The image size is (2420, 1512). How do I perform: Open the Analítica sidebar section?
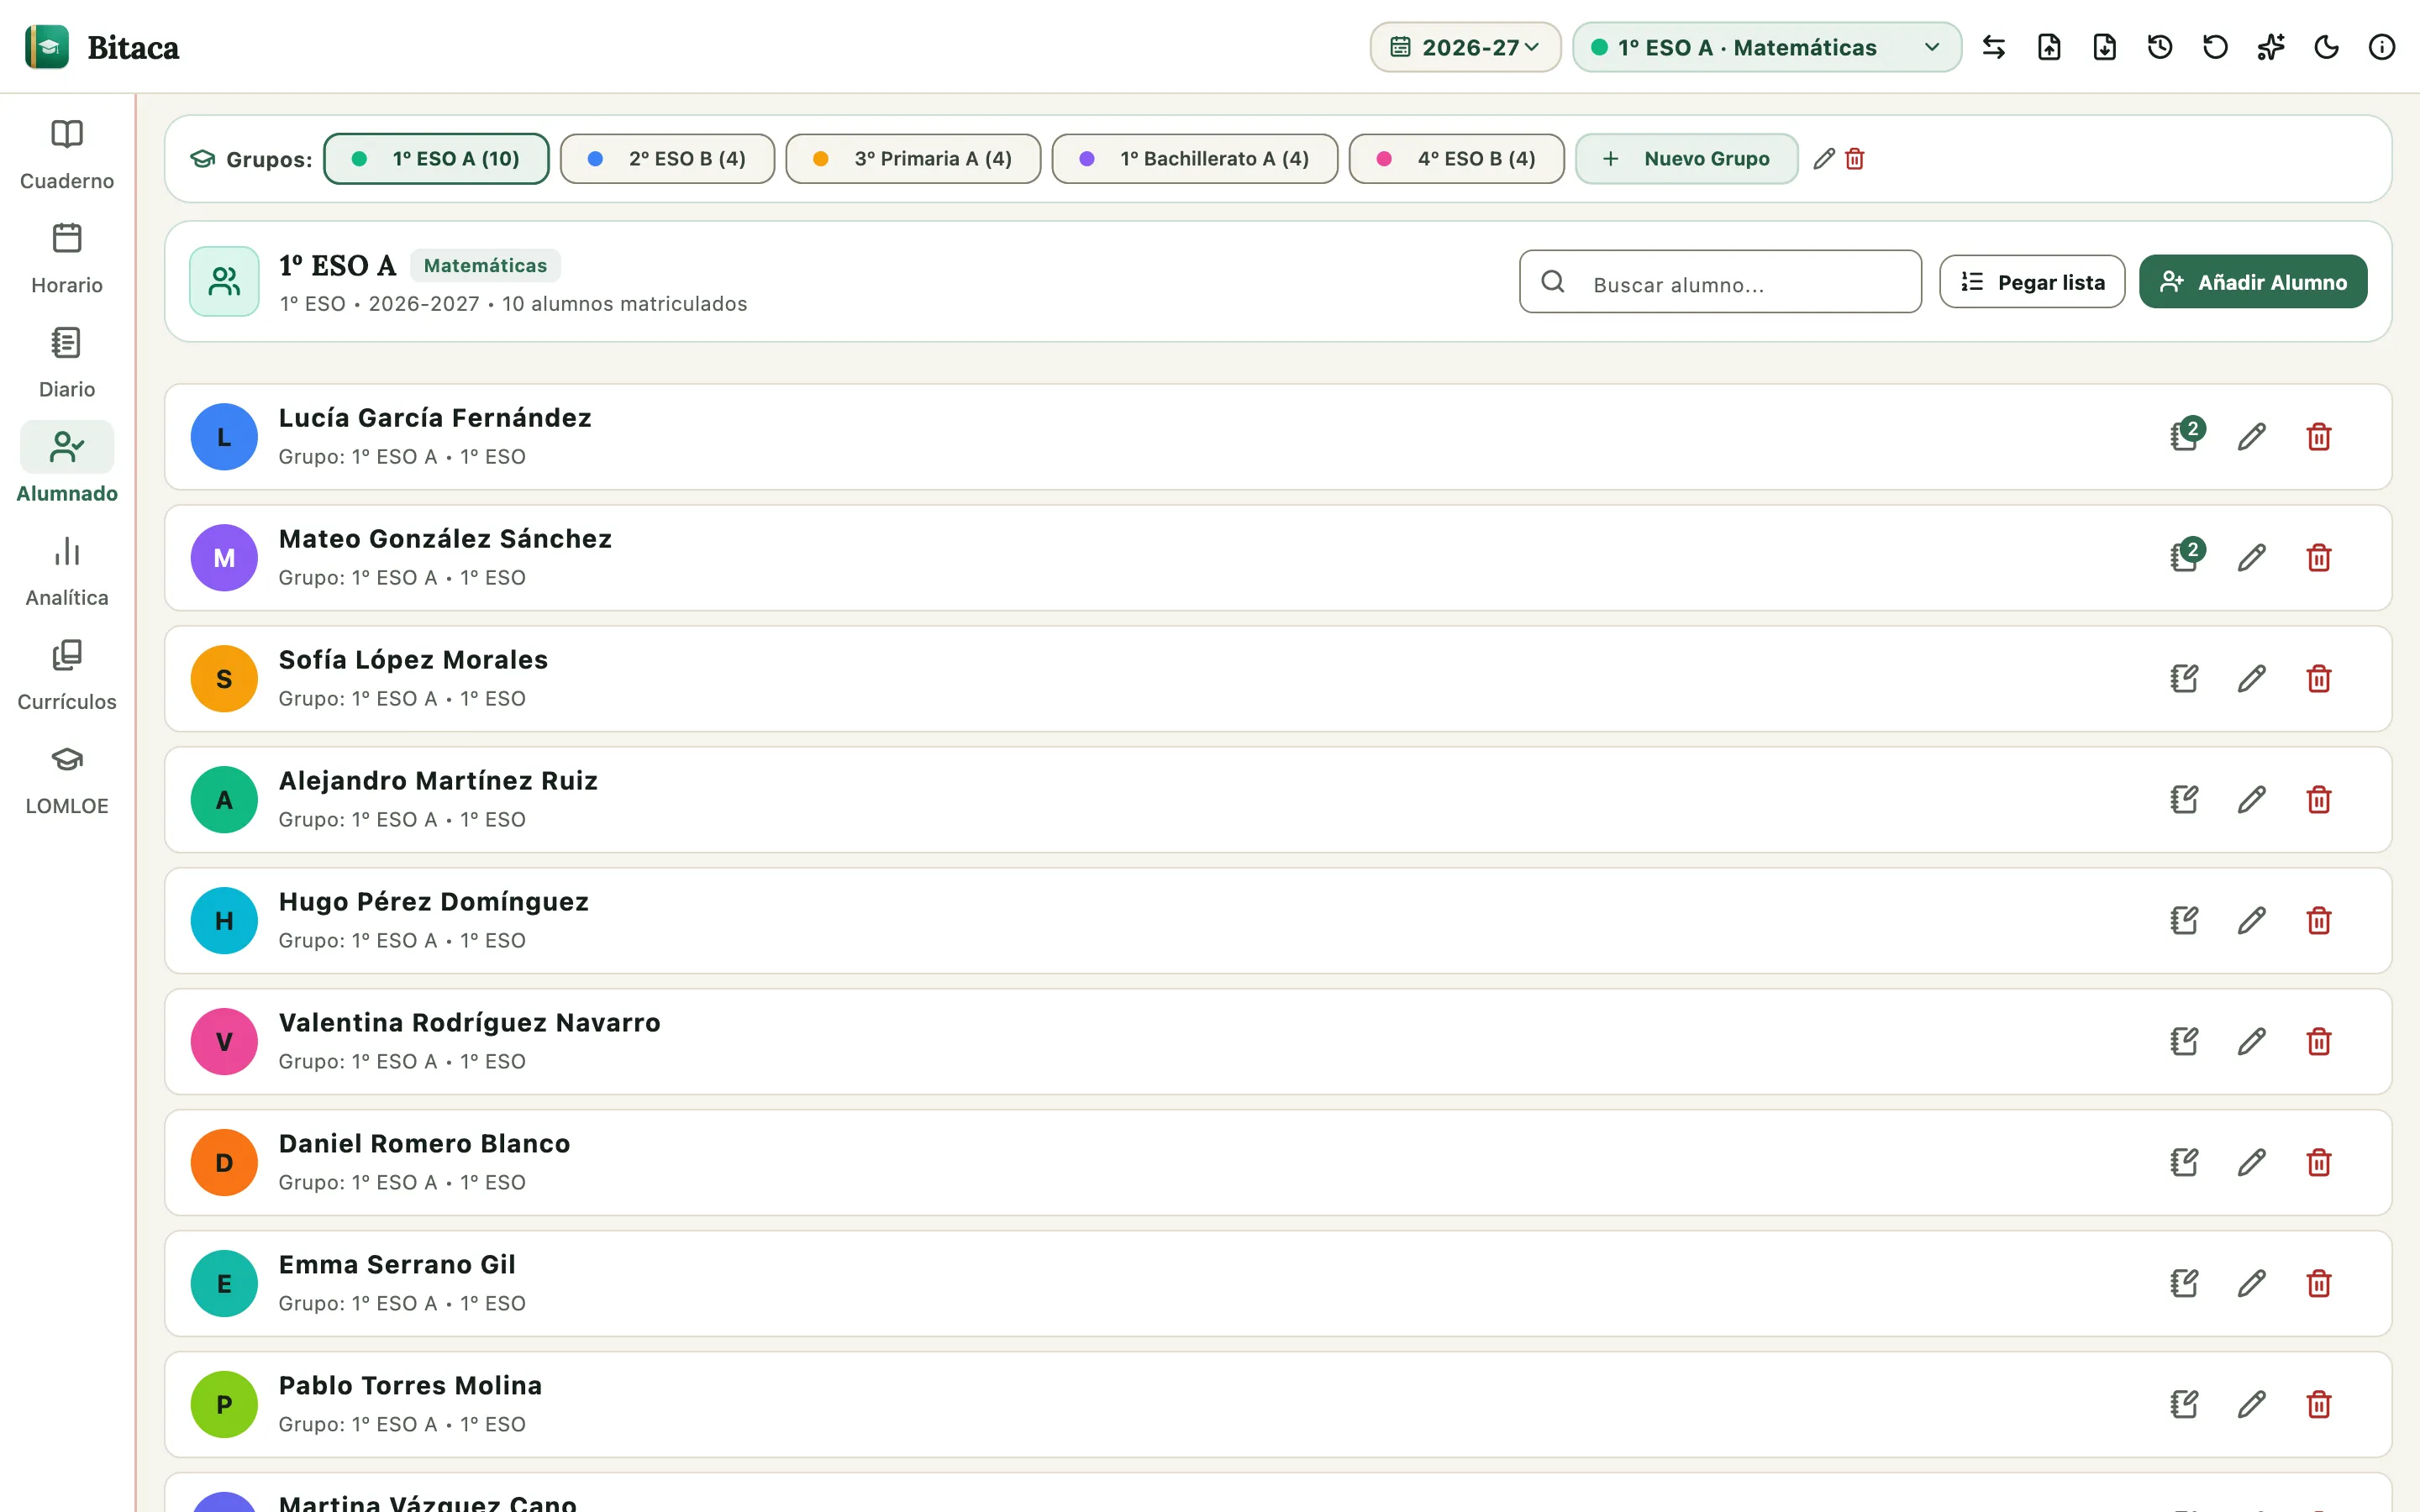(67, 571)
